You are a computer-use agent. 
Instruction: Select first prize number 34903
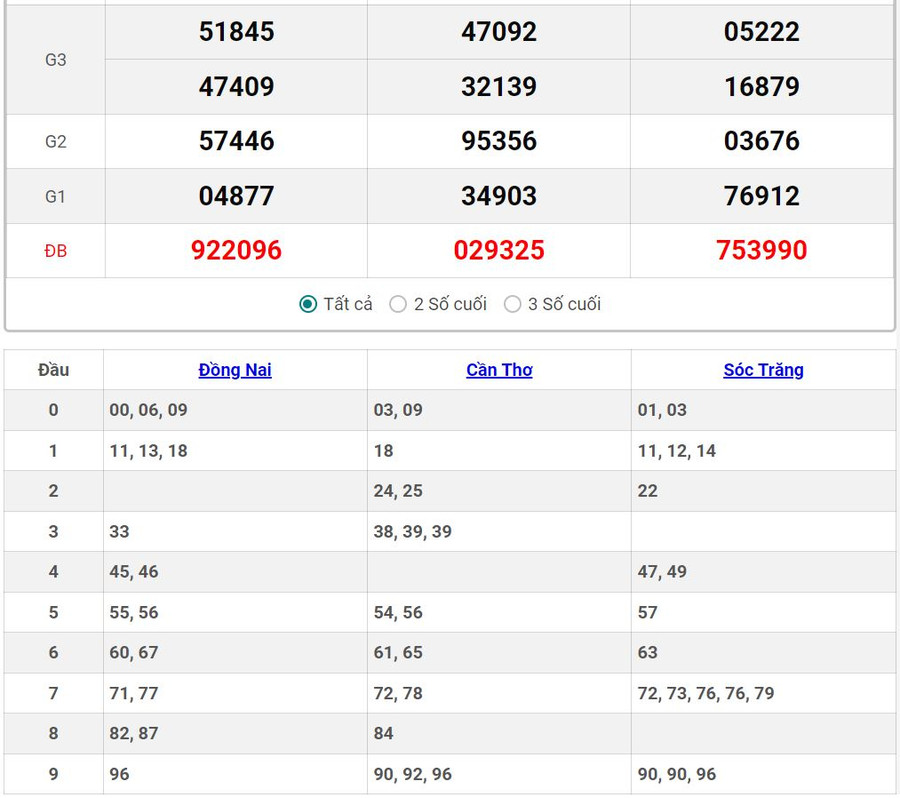point(499,196)
